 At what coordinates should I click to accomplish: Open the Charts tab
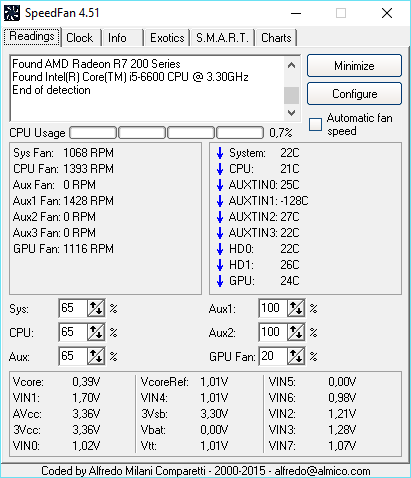276,38
